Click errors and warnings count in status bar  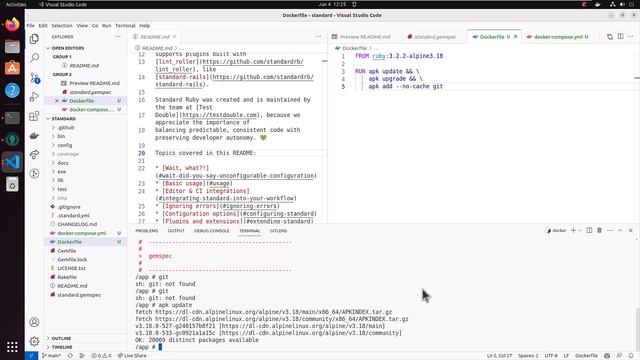click(x=101, y=356)
